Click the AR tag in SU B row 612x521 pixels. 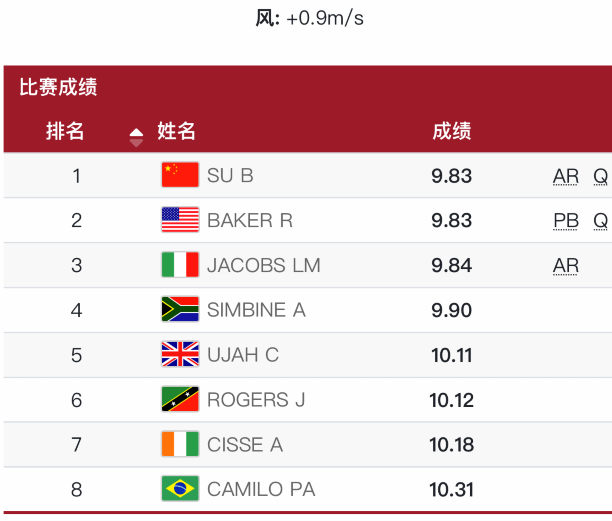566,176
